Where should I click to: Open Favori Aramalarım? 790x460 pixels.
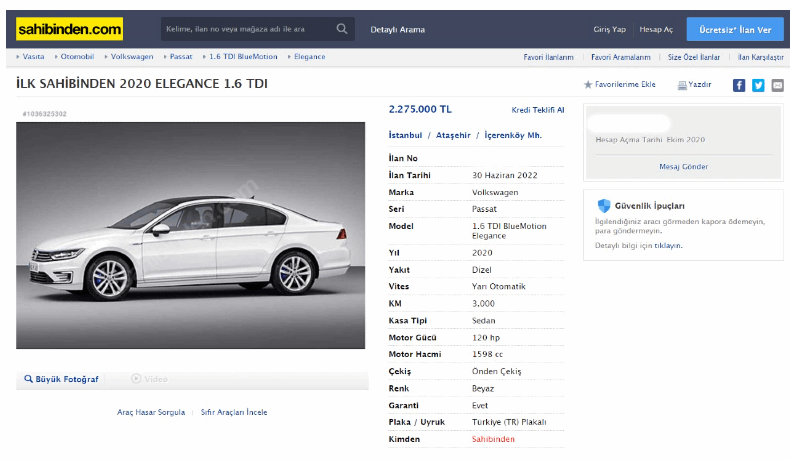(621, 57)
